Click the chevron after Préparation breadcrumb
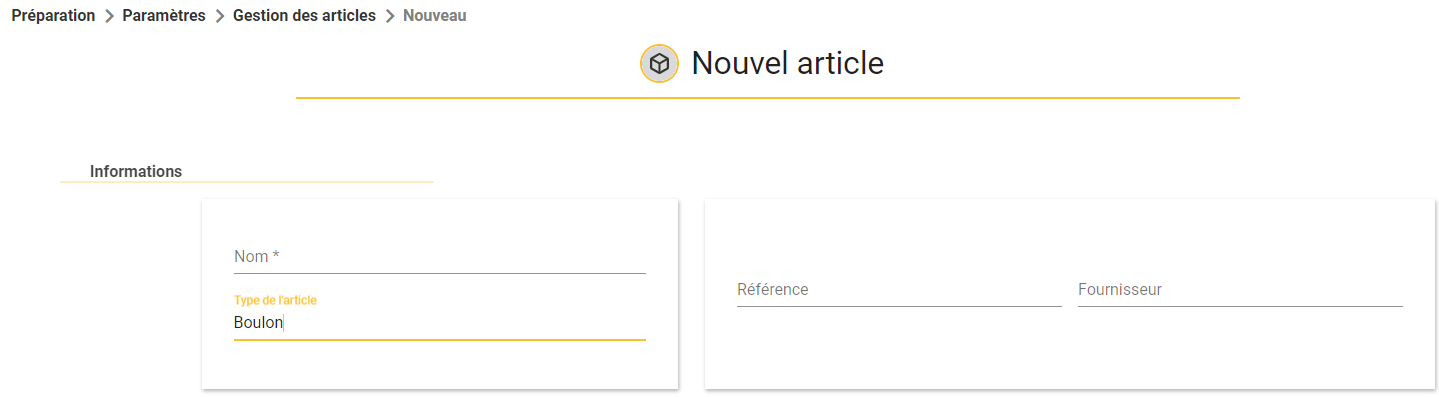Viewport: 1439px width, 397px height. [109, 16]
